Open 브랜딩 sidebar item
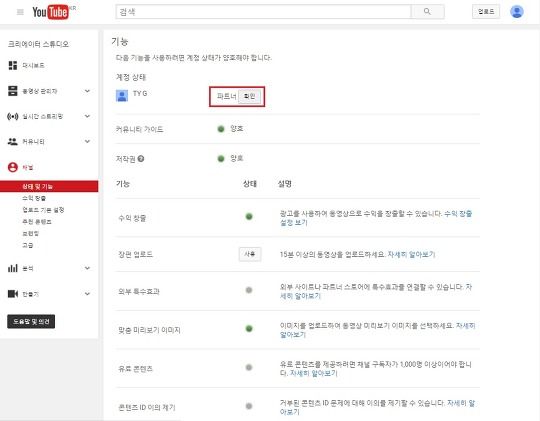The height and width of the screenshot is (421, 540). click(x=30, y=233)
